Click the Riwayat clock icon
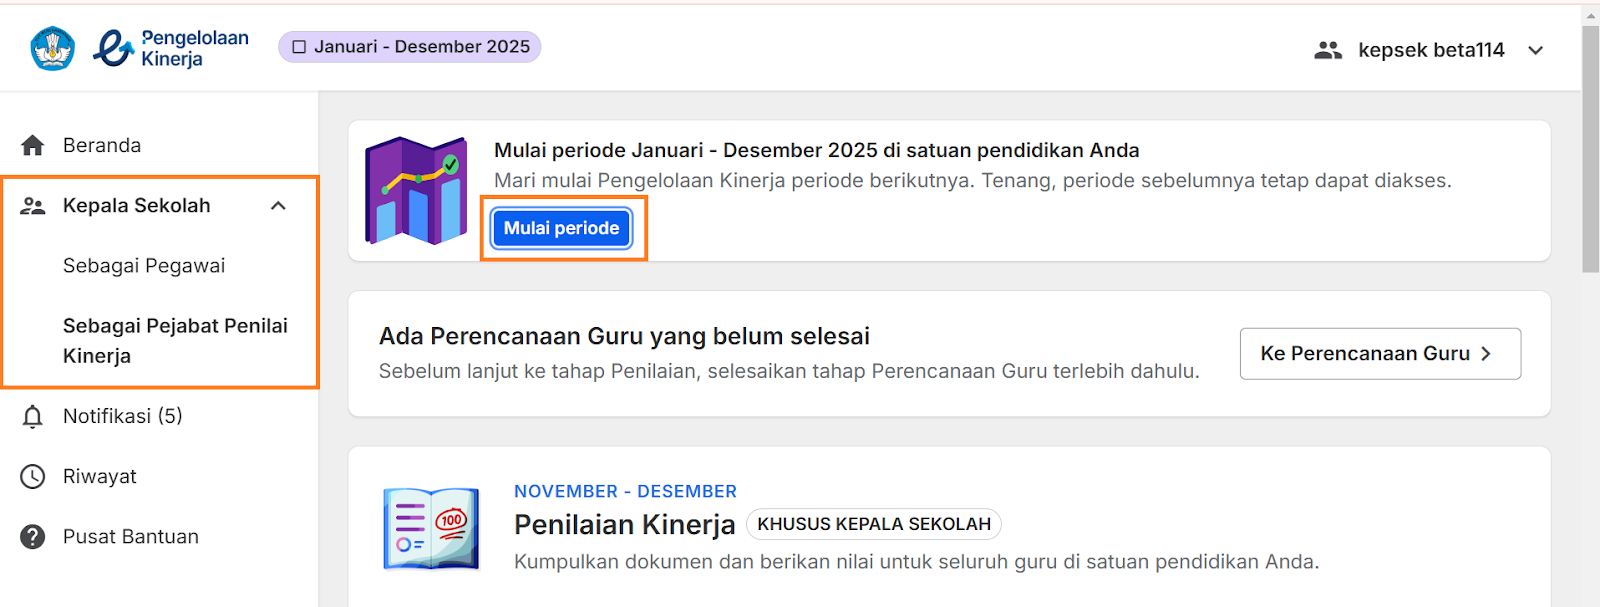 [x=33, y=477]
